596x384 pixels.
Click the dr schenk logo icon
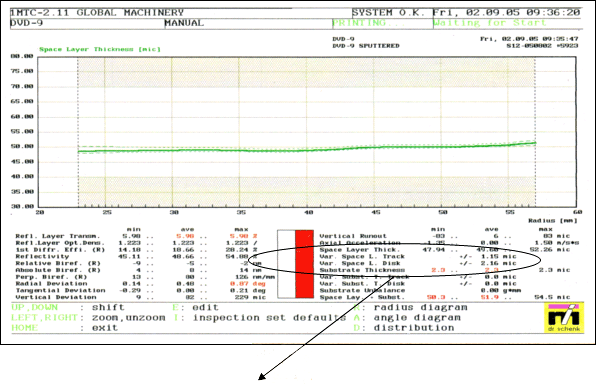coord(564,318)
